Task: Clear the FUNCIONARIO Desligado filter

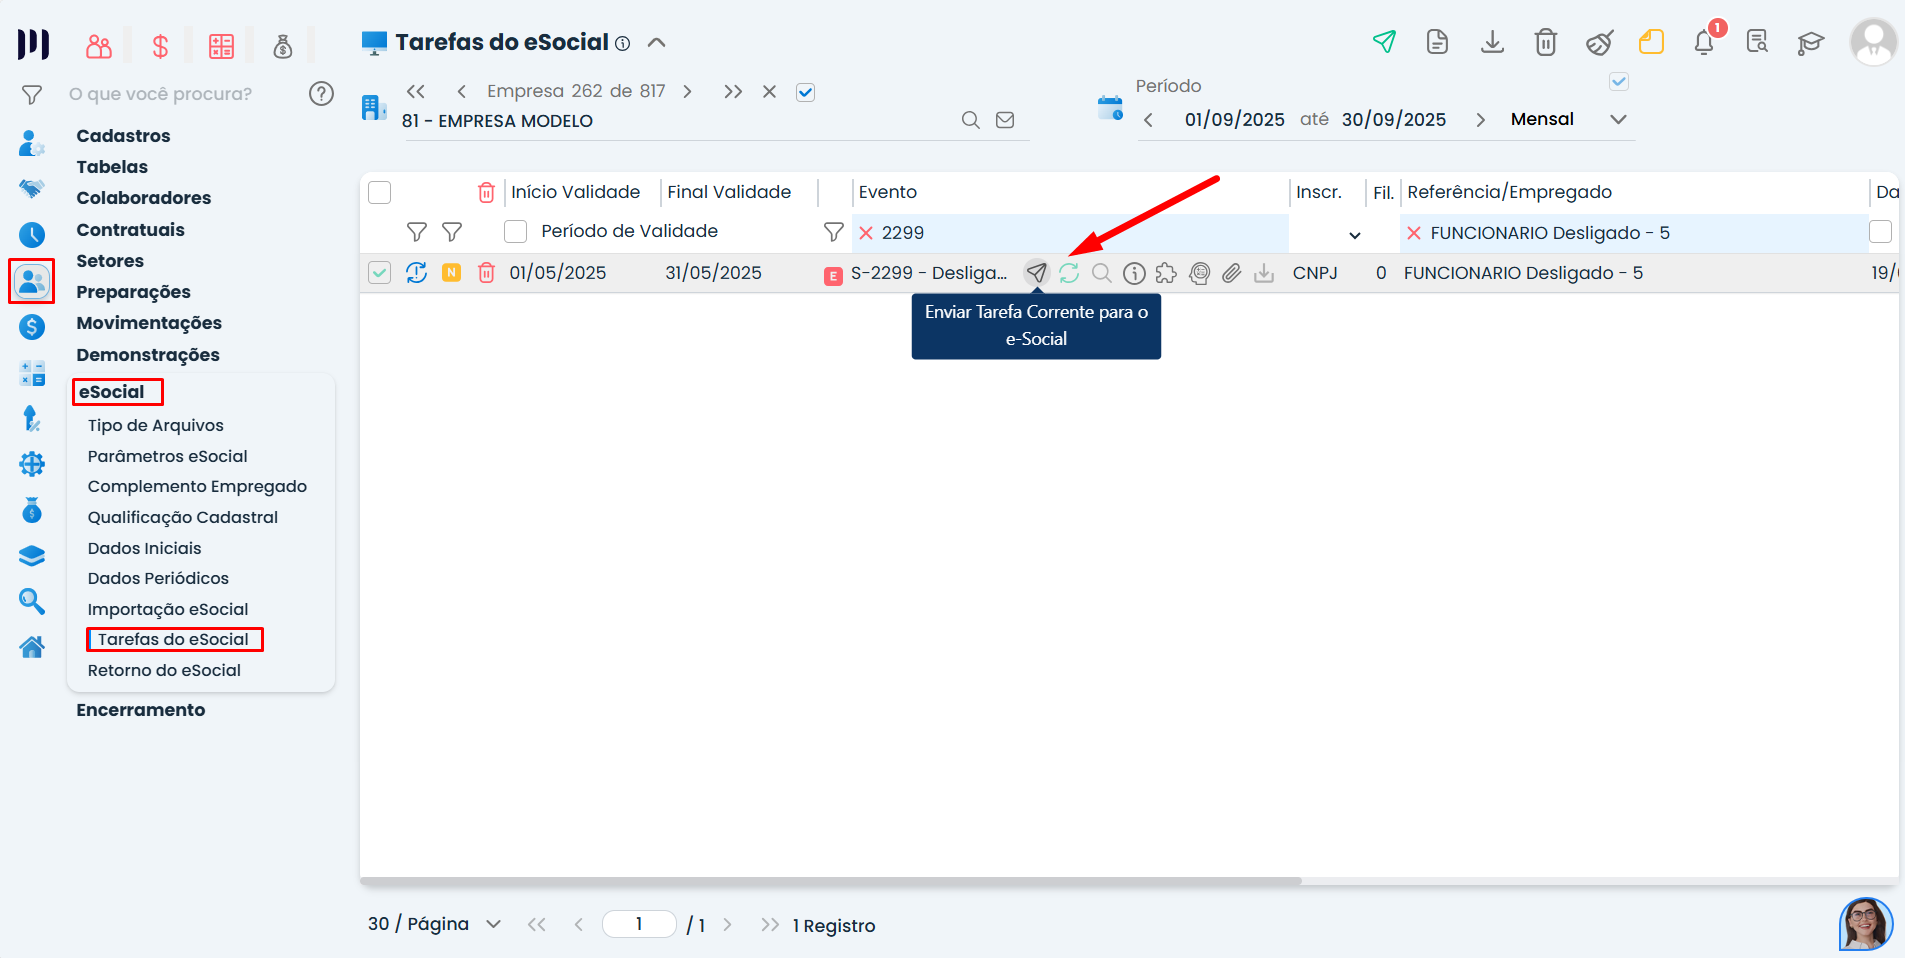Action: tap(1414, 233)
